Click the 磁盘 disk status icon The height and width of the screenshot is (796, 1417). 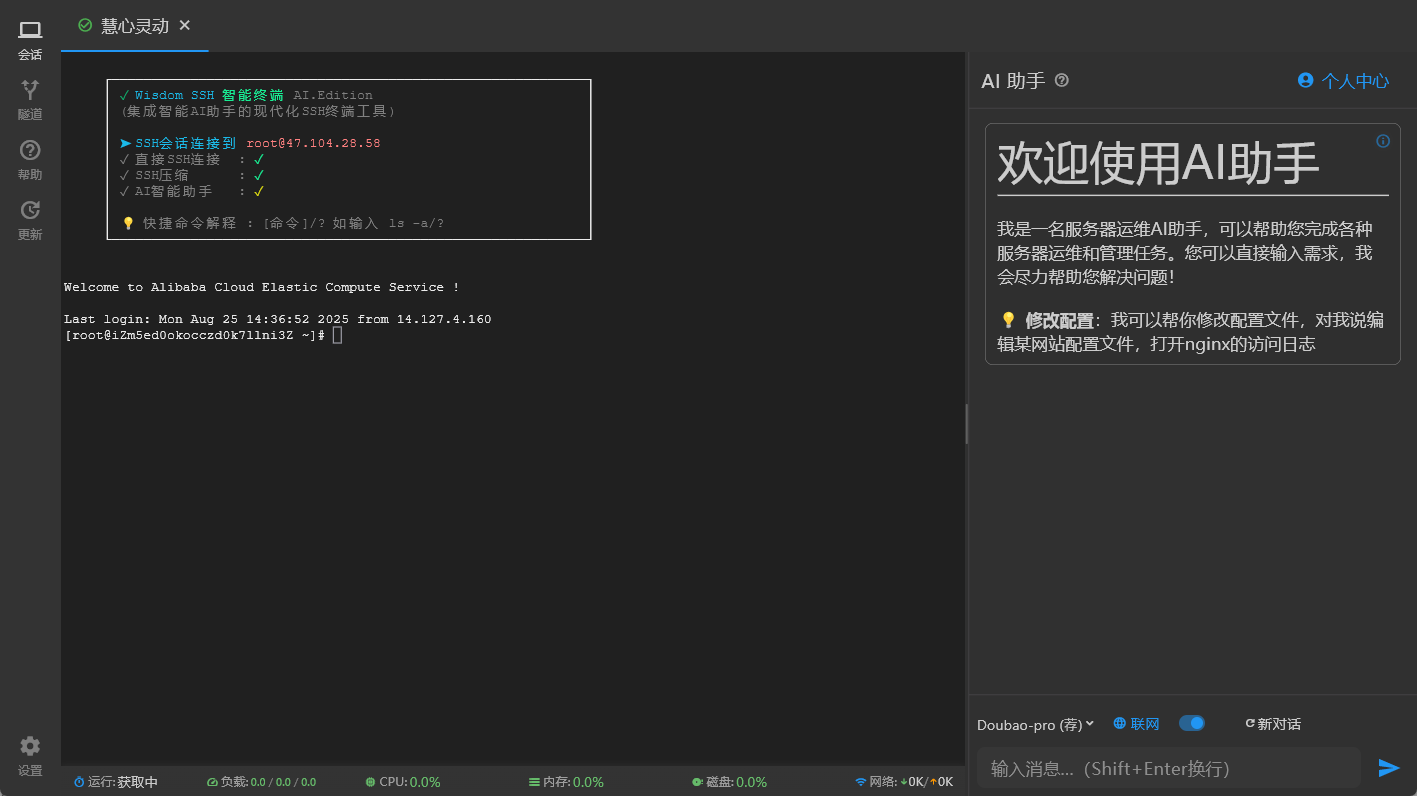click(697, 782)
